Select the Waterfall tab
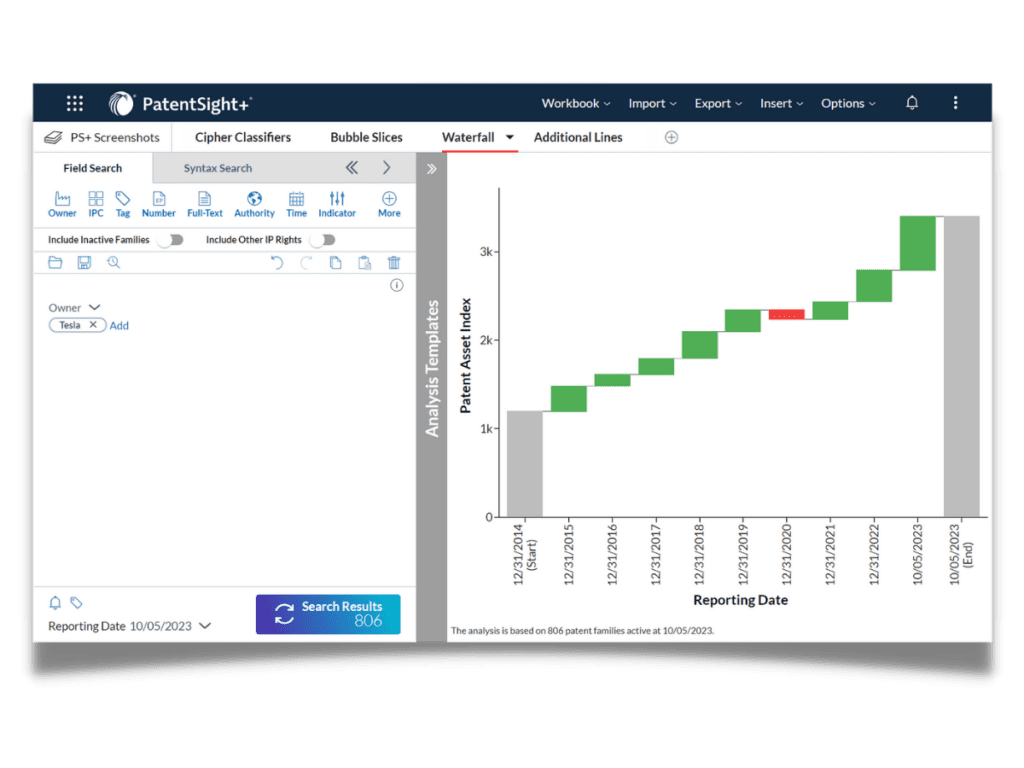 [468, 137]
